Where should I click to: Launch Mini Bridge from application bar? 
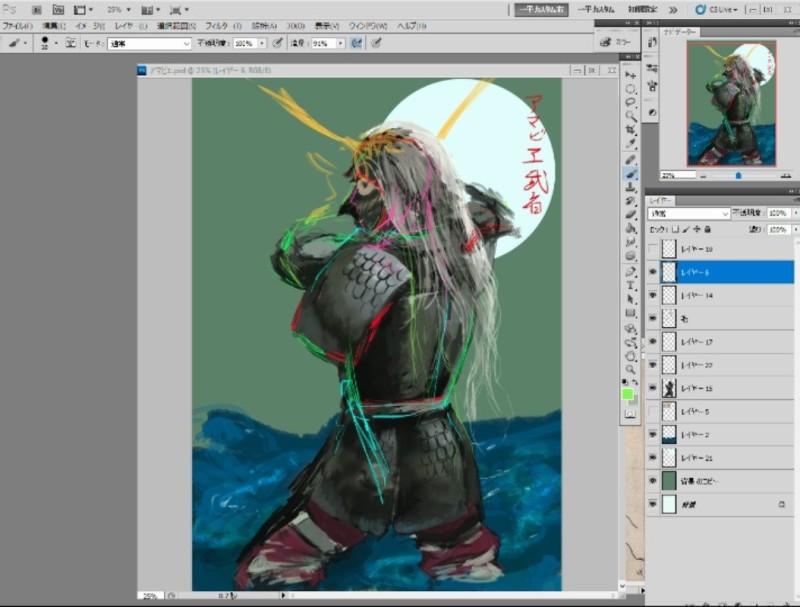click(58, 10)
